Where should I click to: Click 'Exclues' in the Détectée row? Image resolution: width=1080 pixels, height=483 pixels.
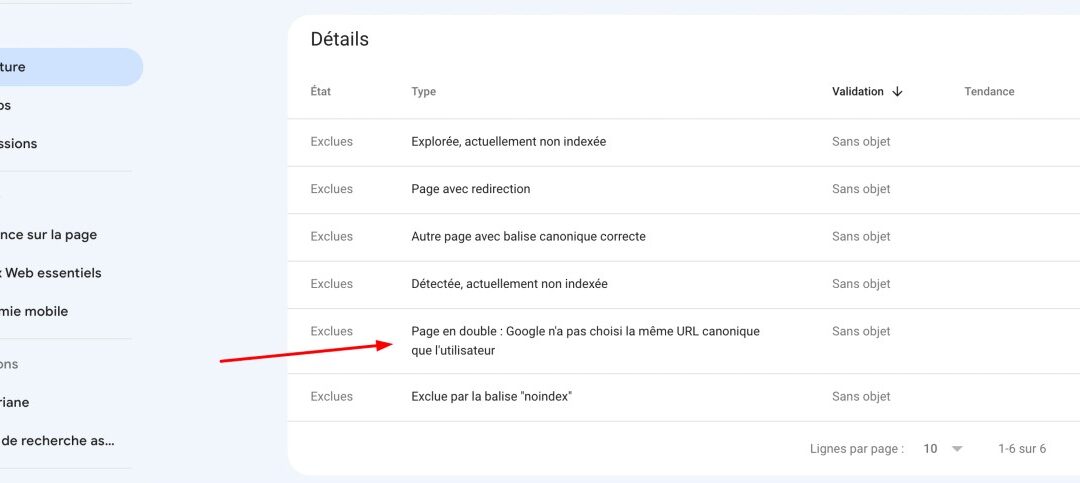[331, 283]
